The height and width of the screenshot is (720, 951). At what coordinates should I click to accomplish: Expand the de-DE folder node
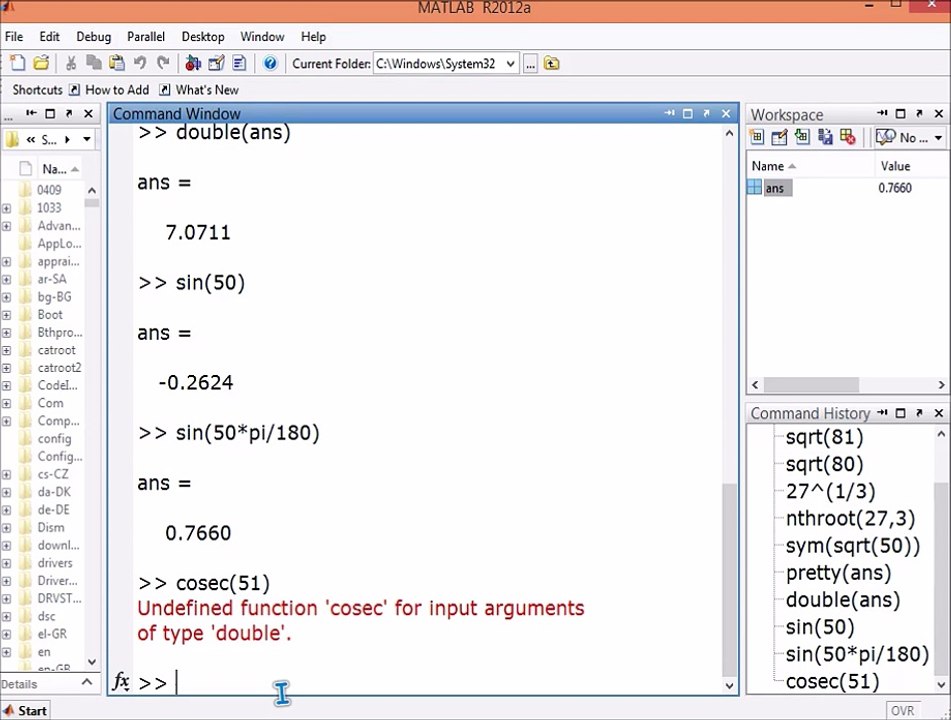(7, 510)
